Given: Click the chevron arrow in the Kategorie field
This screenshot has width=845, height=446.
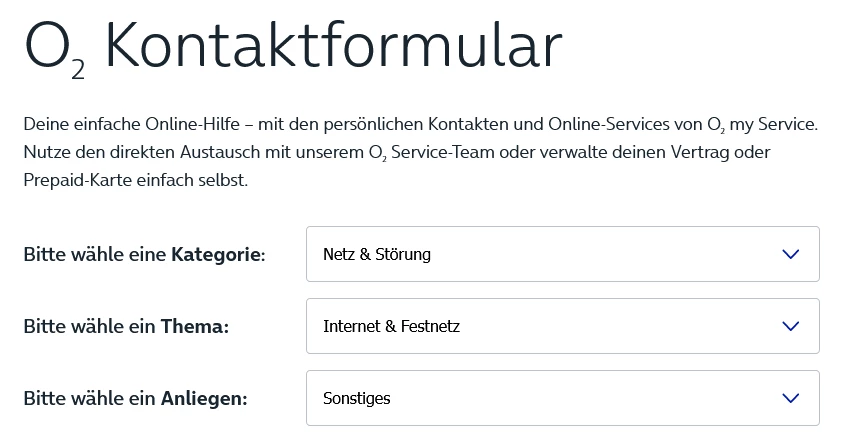Looking at the screenshot, I should click(791, 254).
